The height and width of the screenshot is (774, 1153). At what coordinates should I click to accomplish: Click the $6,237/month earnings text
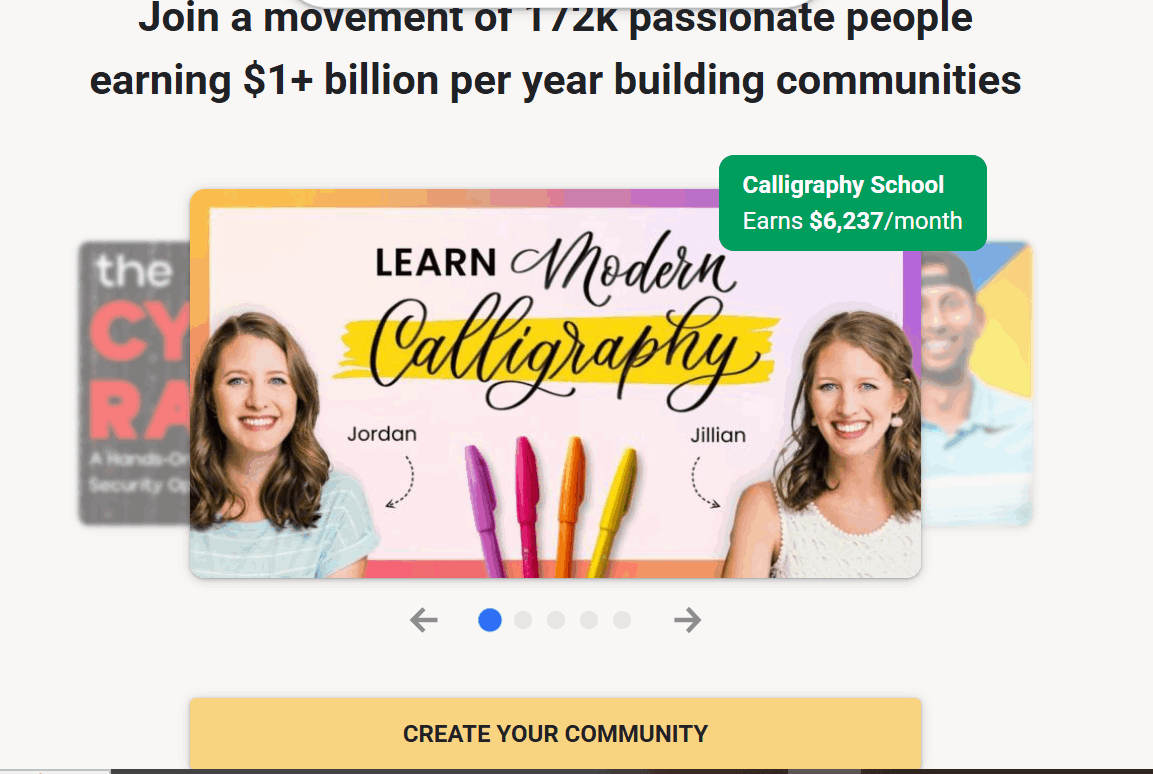coord(885,221)
